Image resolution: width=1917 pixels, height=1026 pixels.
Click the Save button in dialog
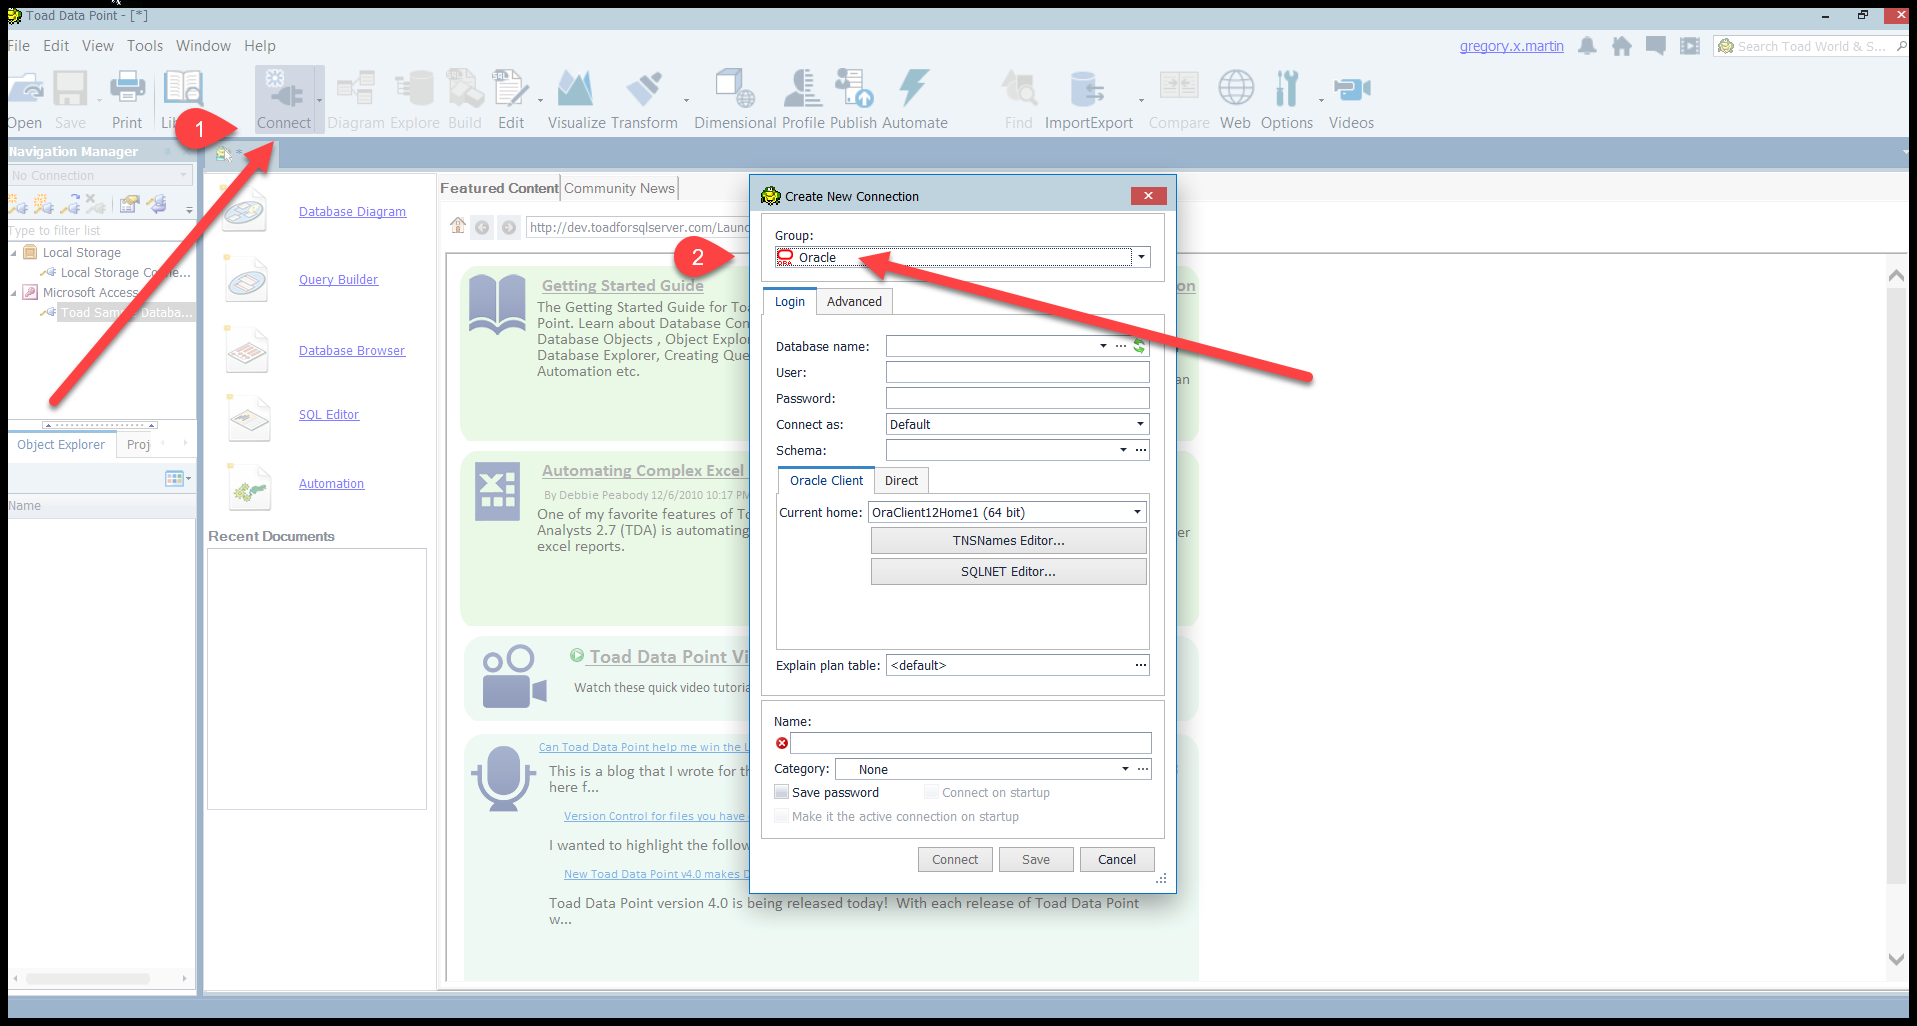(1036, 859)
